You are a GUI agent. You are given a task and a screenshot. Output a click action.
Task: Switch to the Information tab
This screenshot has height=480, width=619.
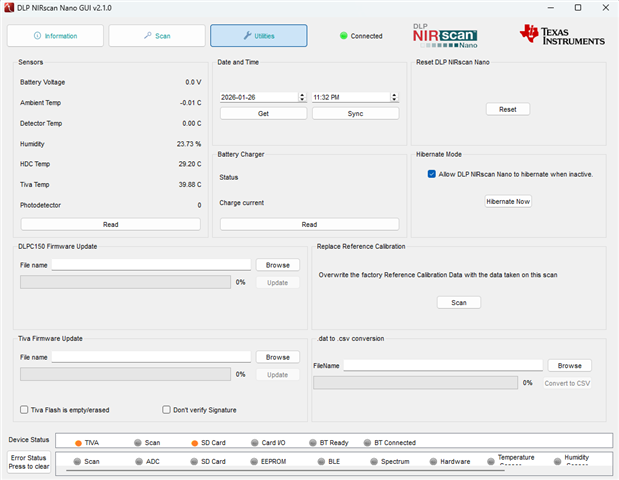click(x=55, y=36)
